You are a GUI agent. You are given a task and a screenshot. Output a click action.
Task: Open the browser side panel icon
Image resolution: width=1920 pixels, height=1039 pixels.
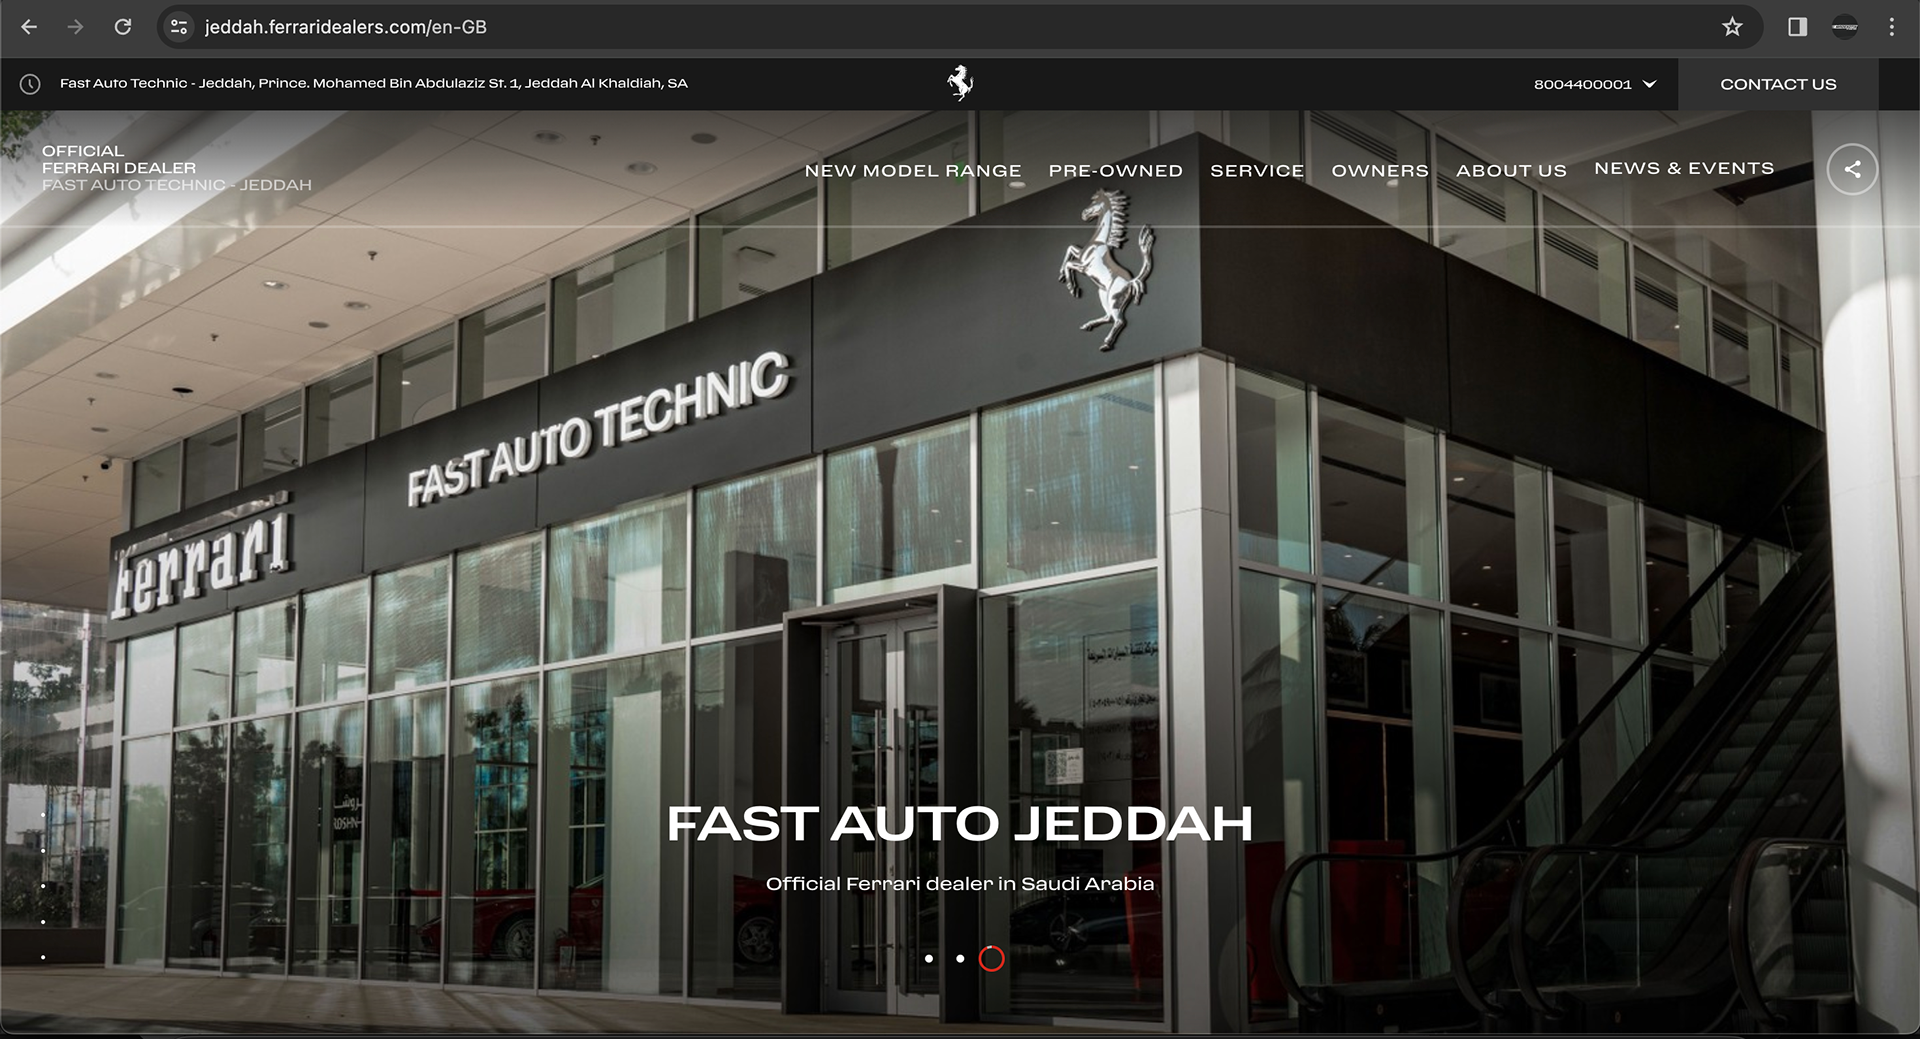point(1797,27)
